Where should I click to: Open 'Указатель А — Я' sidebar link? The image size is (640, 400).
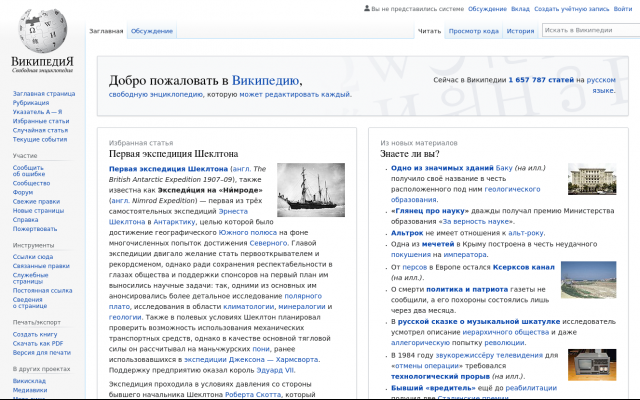[37, 112]
